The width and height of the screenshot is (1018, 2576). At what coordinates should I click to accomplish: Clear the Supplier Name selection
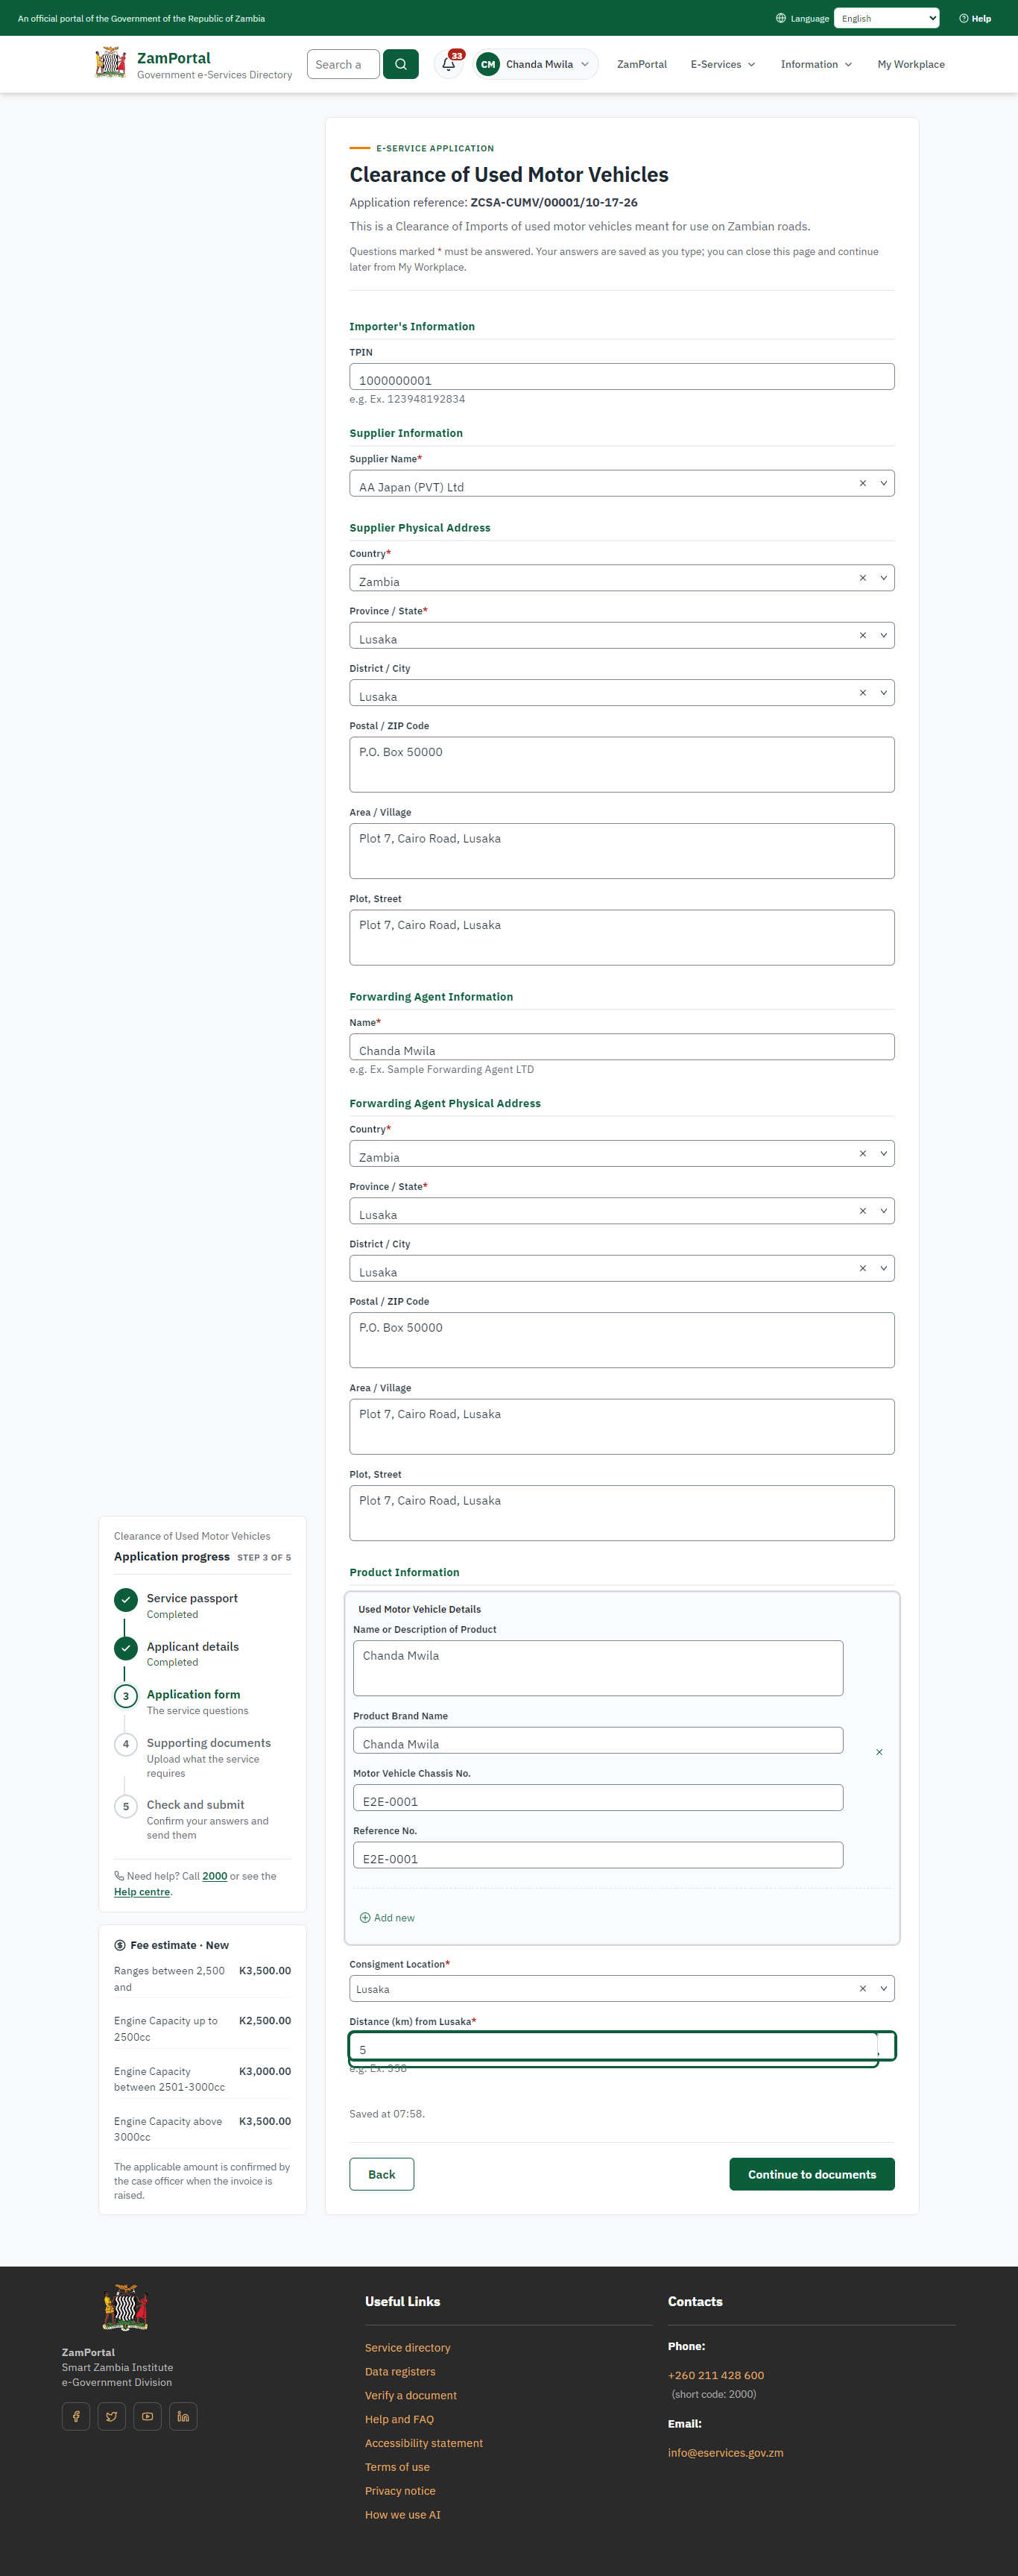pyautogui.click(x=862, y=484)
